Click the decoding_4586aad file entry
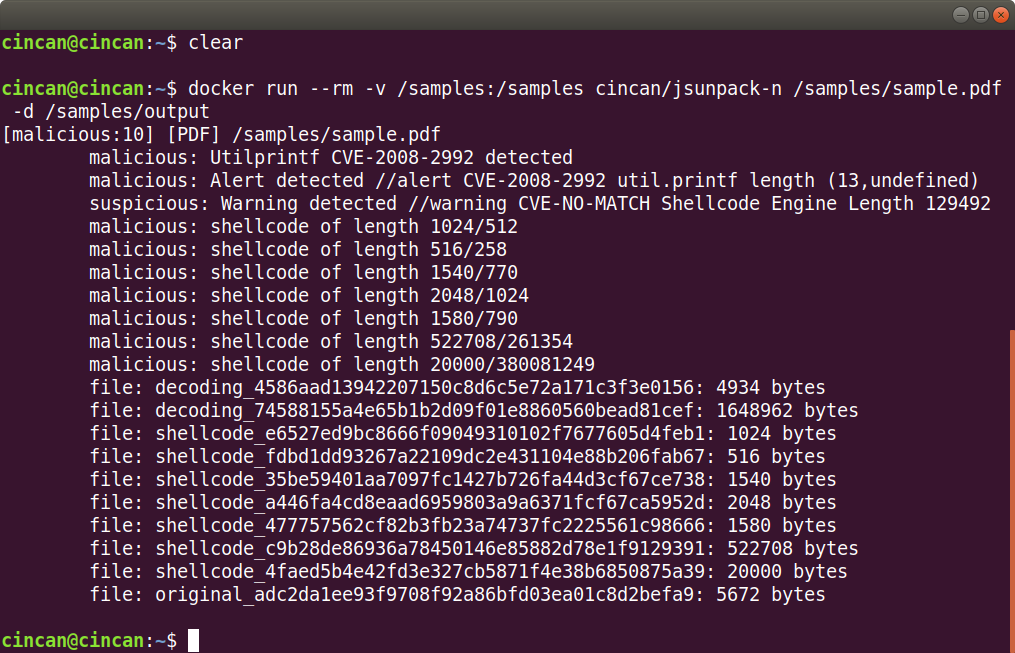Image resolution: width=1015 pixels, height=653 pixels. click(x=457, y=388)
